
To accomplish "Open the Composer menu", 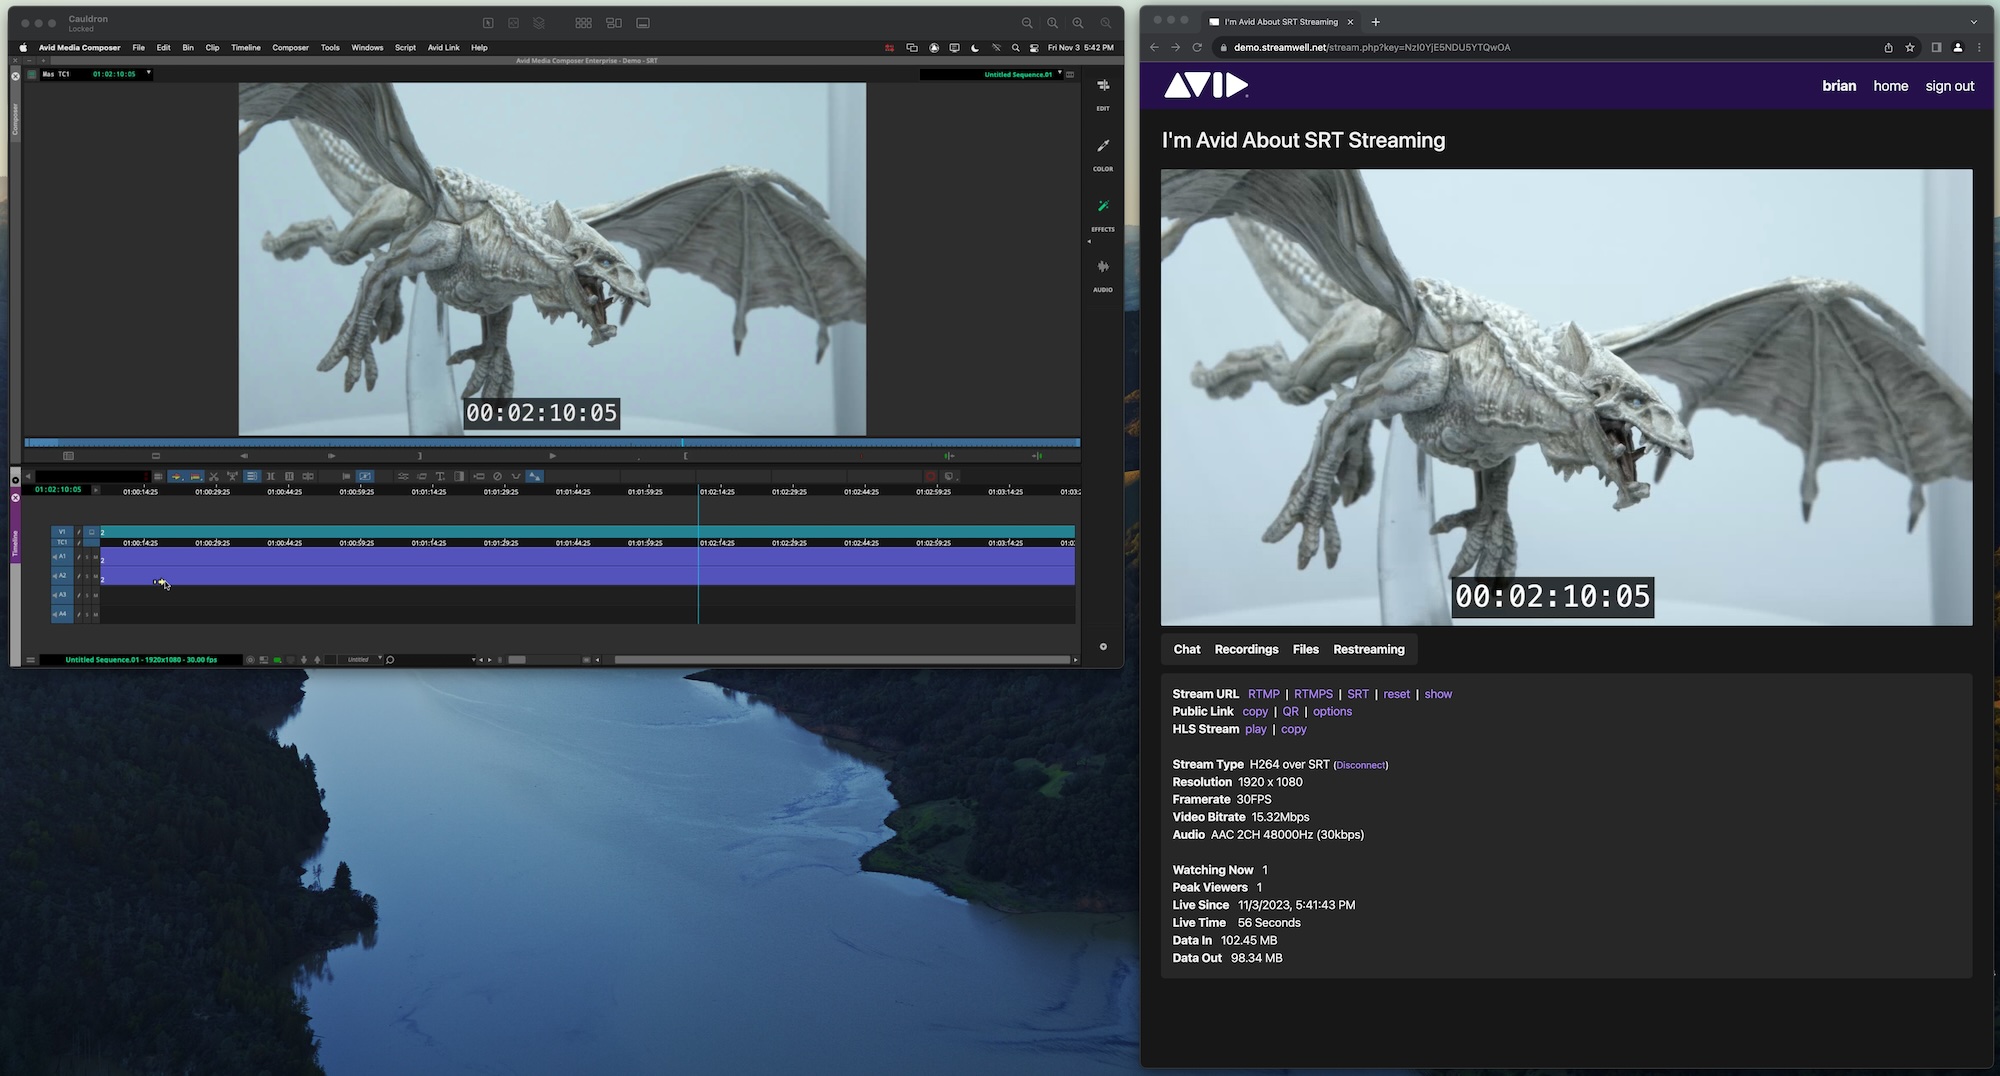I will [290, 47].
